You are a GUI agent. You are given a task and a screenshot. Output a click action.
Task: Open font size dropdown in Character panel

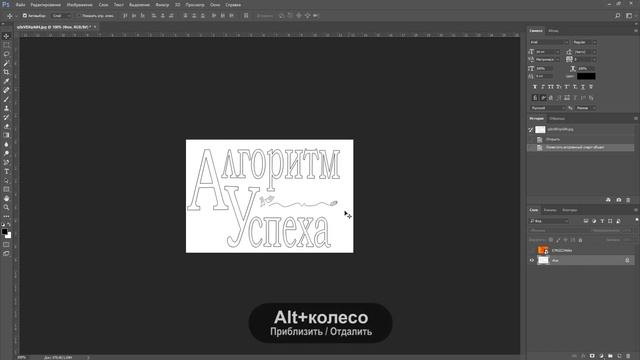pyautogui.click(x=548, y=52)
